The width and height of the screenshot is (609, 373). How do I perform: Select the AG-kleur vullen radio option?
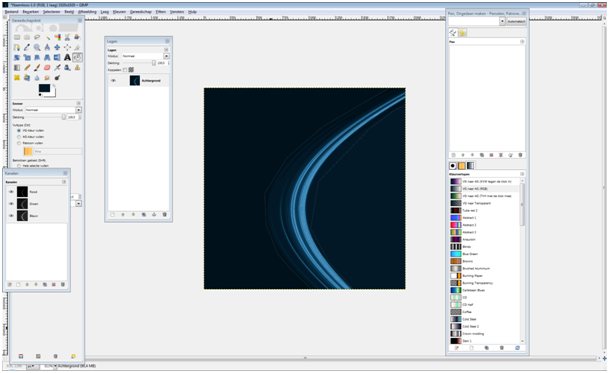click(x=19, y=137)
